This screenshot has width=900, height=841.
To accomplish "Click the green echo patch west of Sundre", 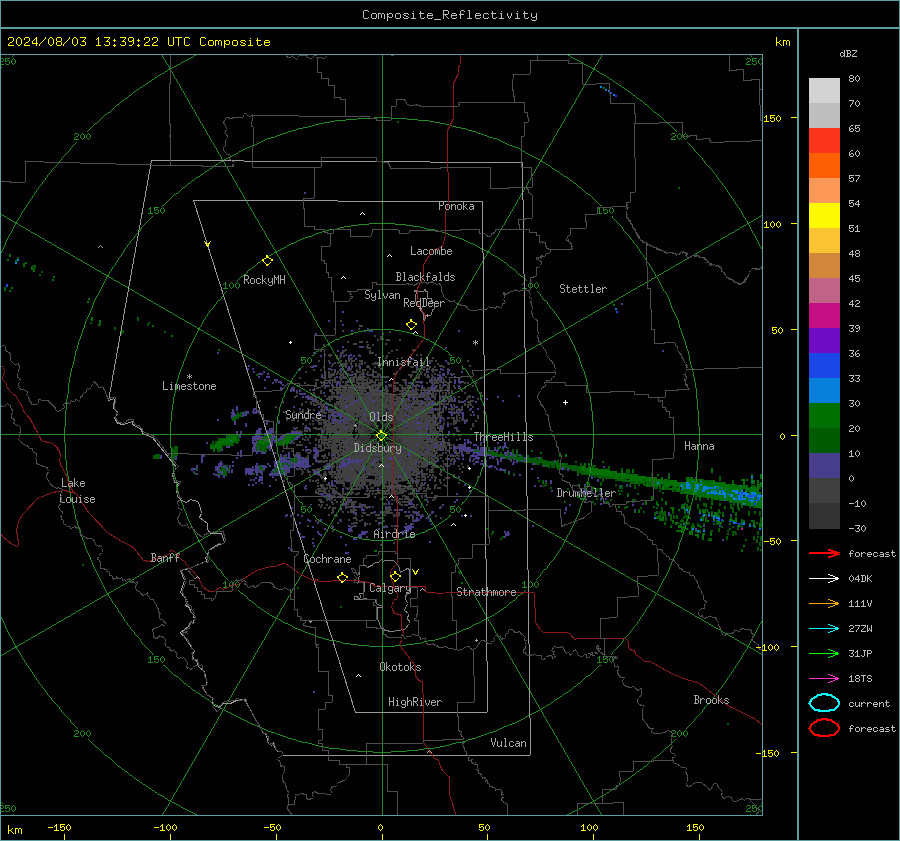I will click(x=225, y=442).
